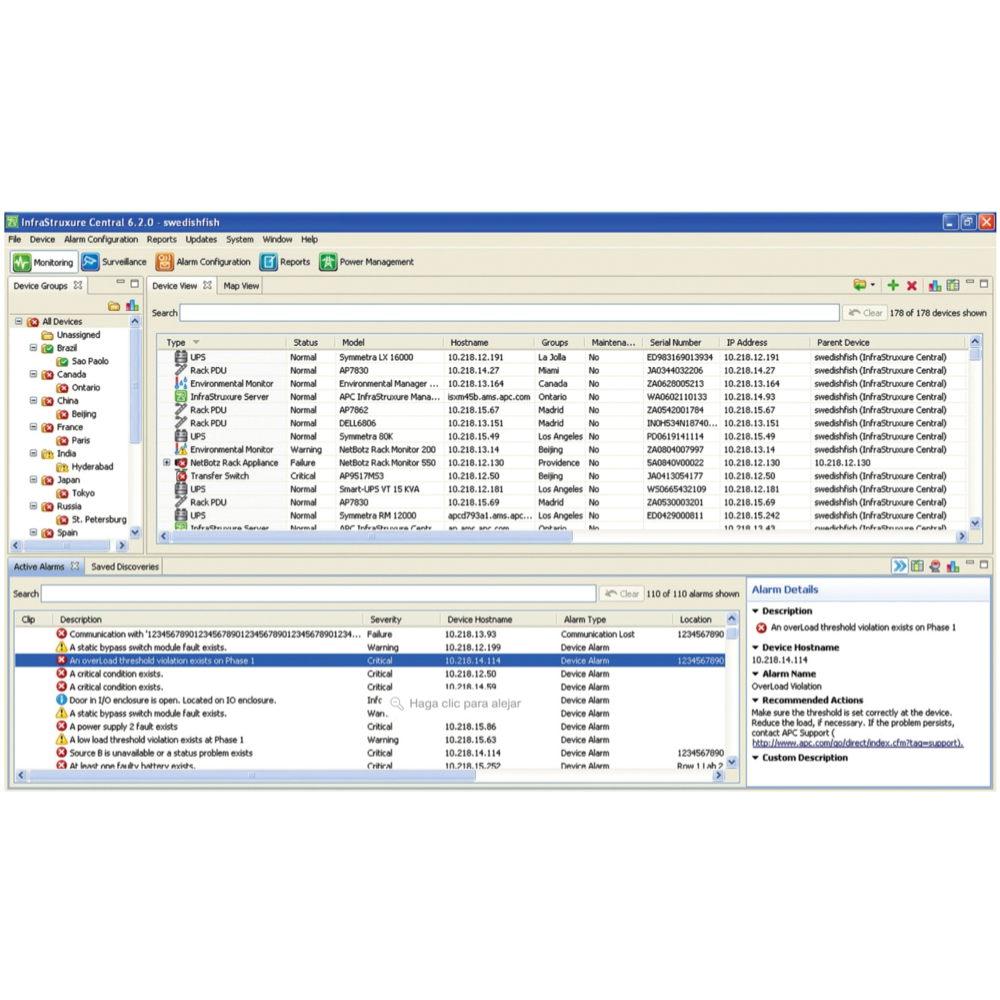Viewport: 1000px width, 1000px height.
Task: Clear the Active Alarms search
Action: pyautogui.click(x=622, y=593)
